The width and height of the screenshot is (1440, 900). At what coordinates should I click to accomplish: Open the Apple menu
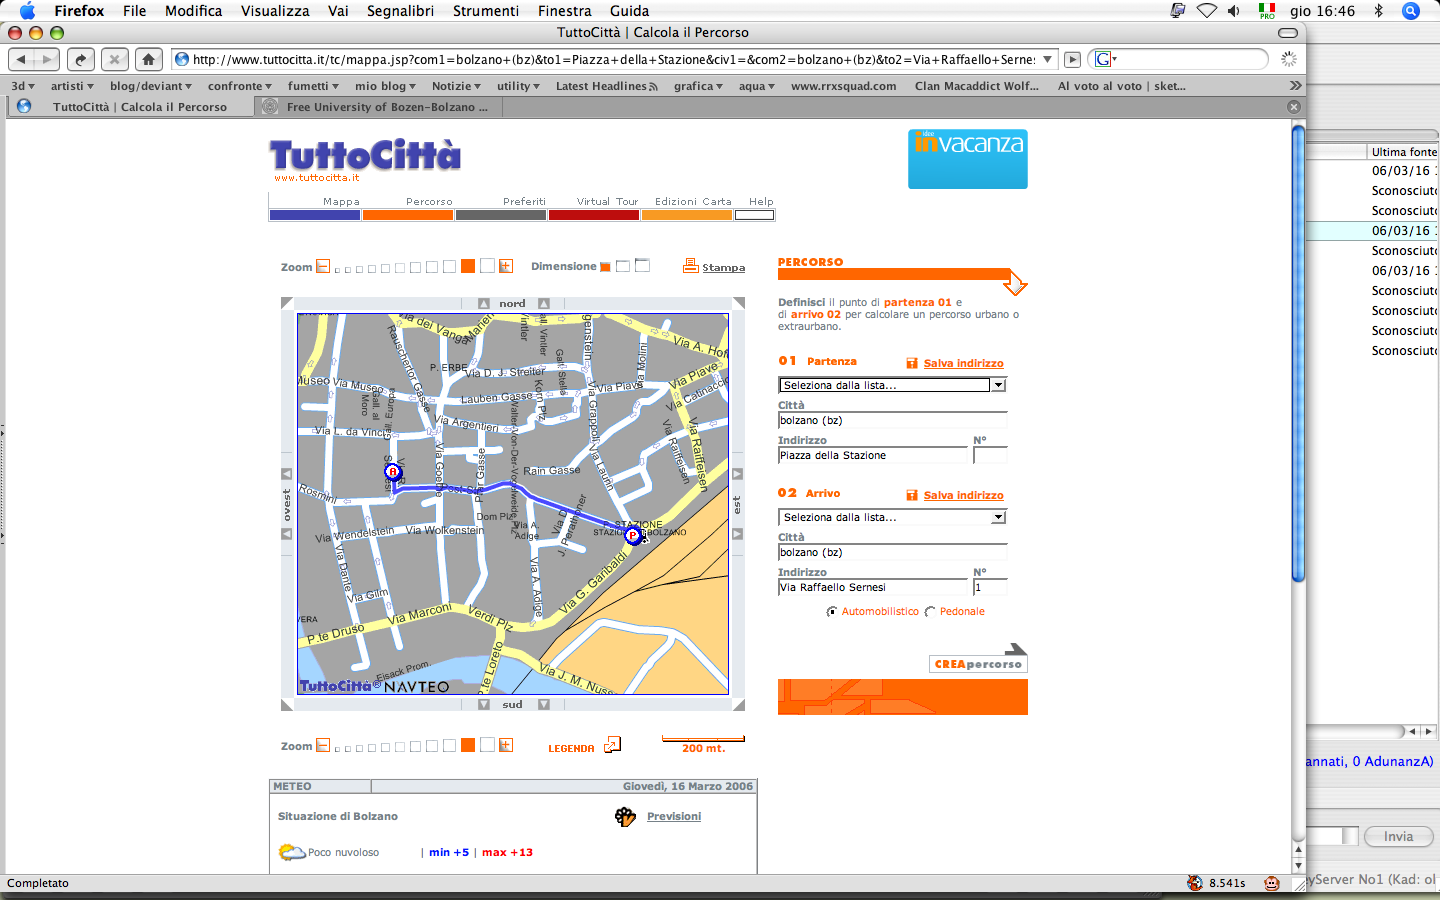[27, 11]
